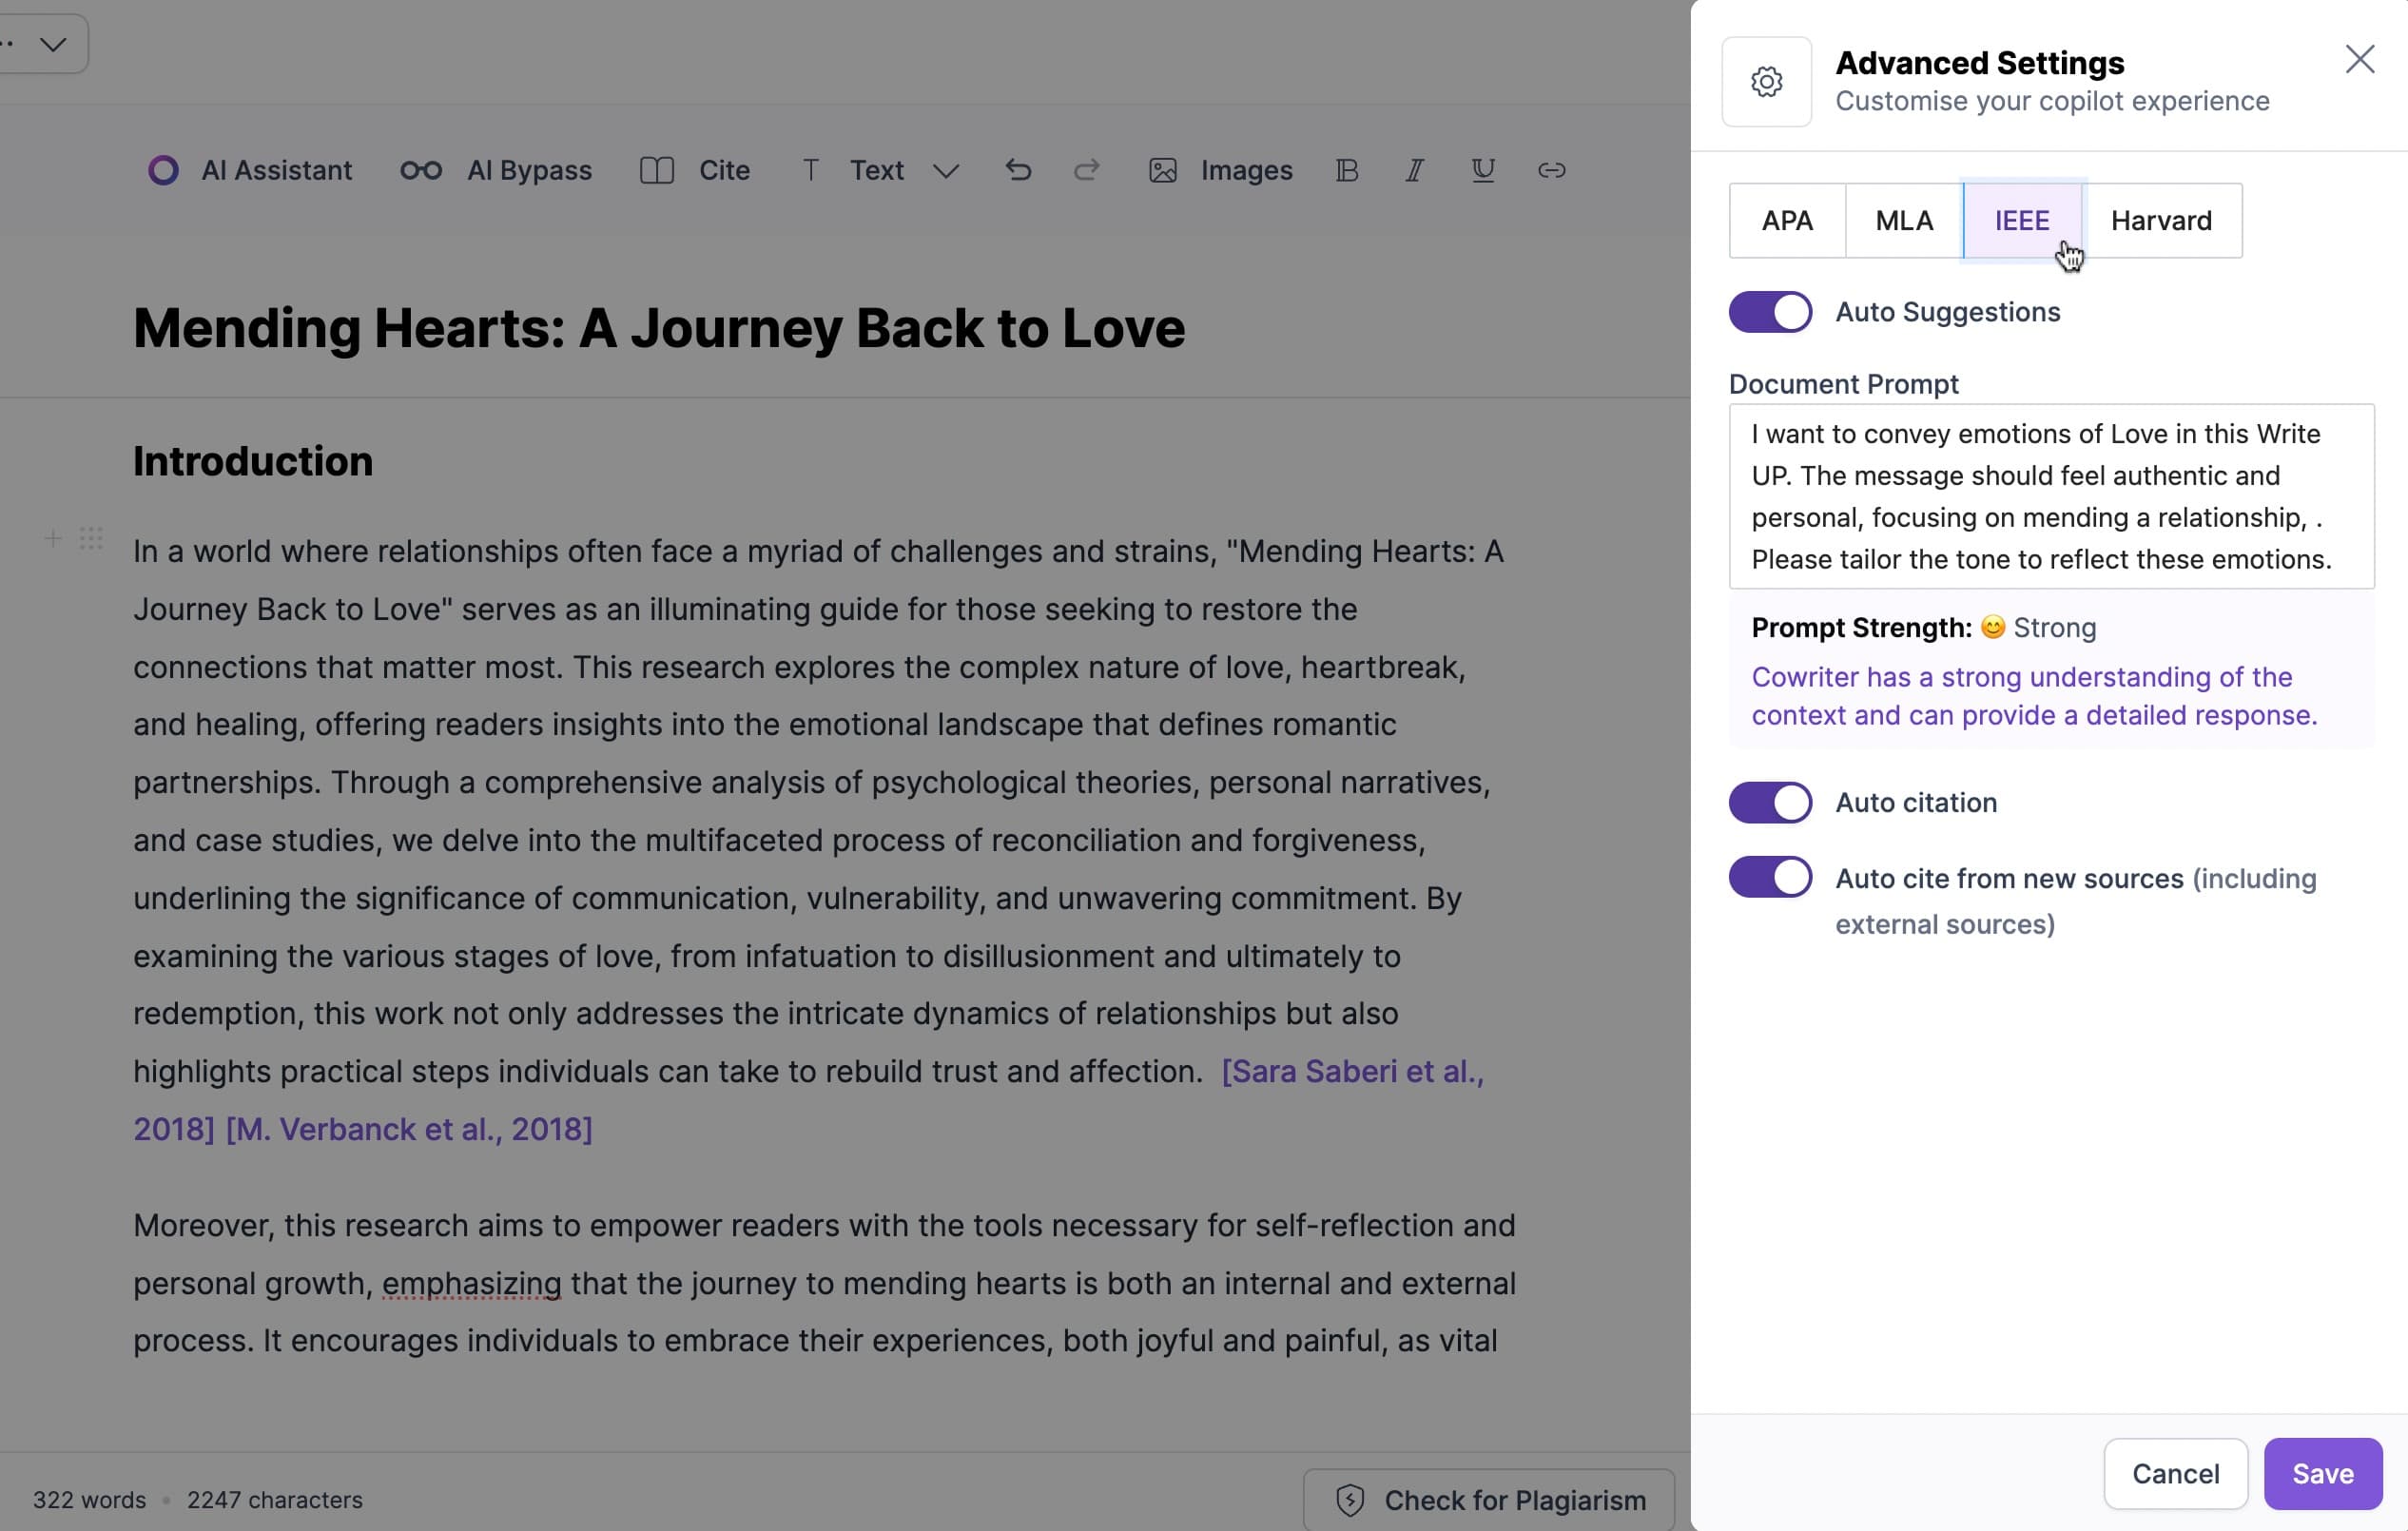Image resolution: width=2408 pixels, height=1531 pixels.
Task: Click the AI Assistant circle icon
Action: click(x=163, y=171)
